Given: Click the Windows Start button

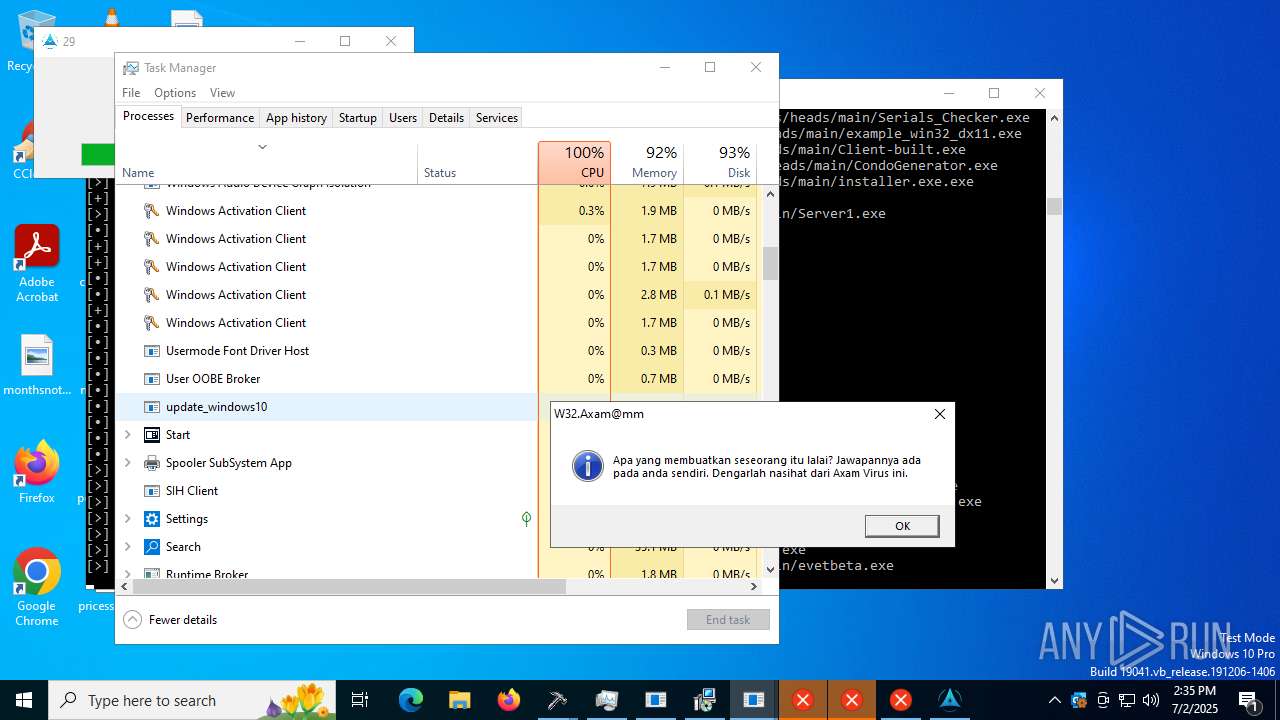Looking at the screenshot, I should pos(24,700).
